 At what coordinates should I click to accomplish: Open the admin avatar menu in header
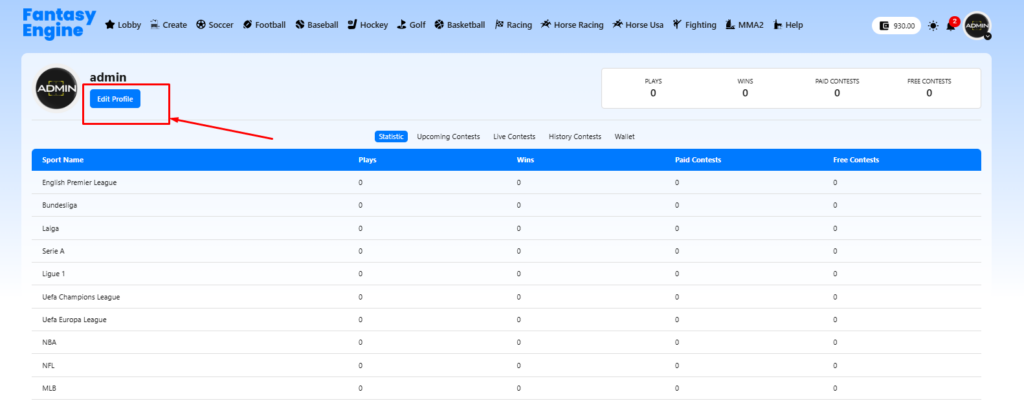coord(977,26)
